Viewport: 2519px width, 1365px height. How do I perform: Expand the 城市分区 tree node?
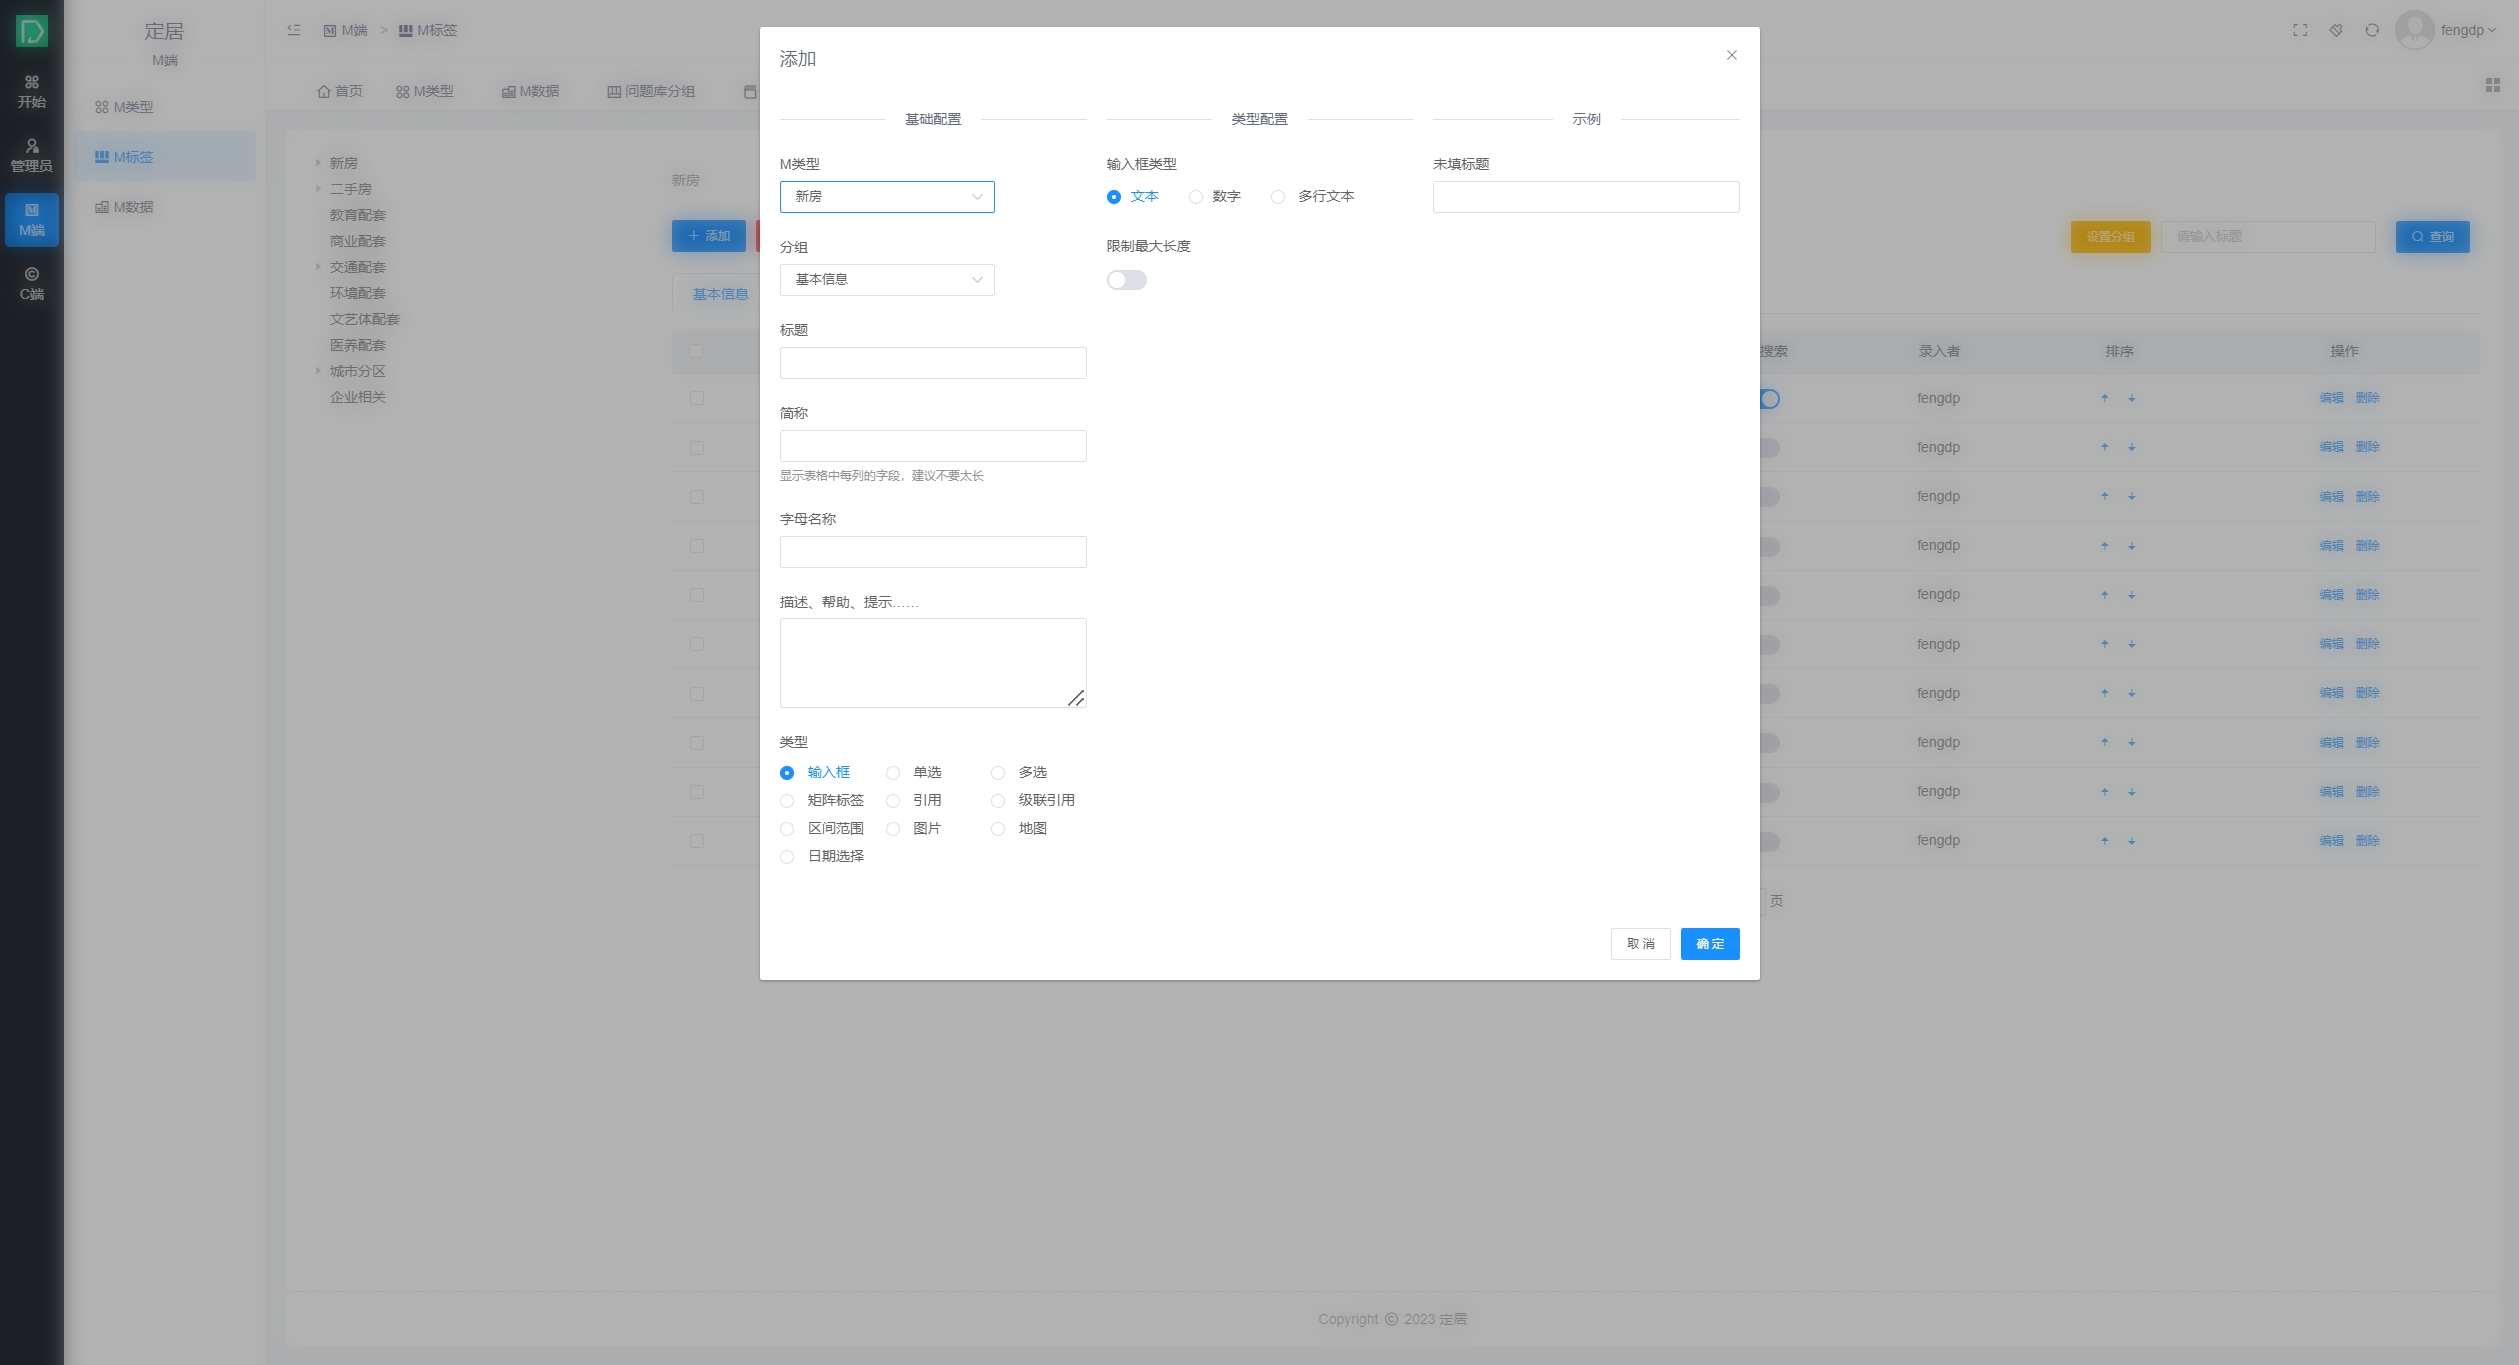[318, 371]
